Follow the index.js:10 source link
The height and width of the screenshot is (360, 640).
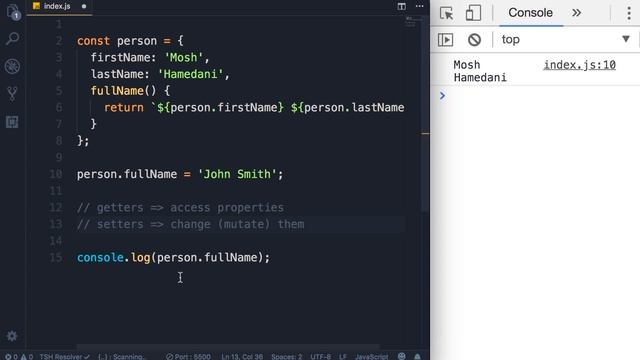[580, 65]
